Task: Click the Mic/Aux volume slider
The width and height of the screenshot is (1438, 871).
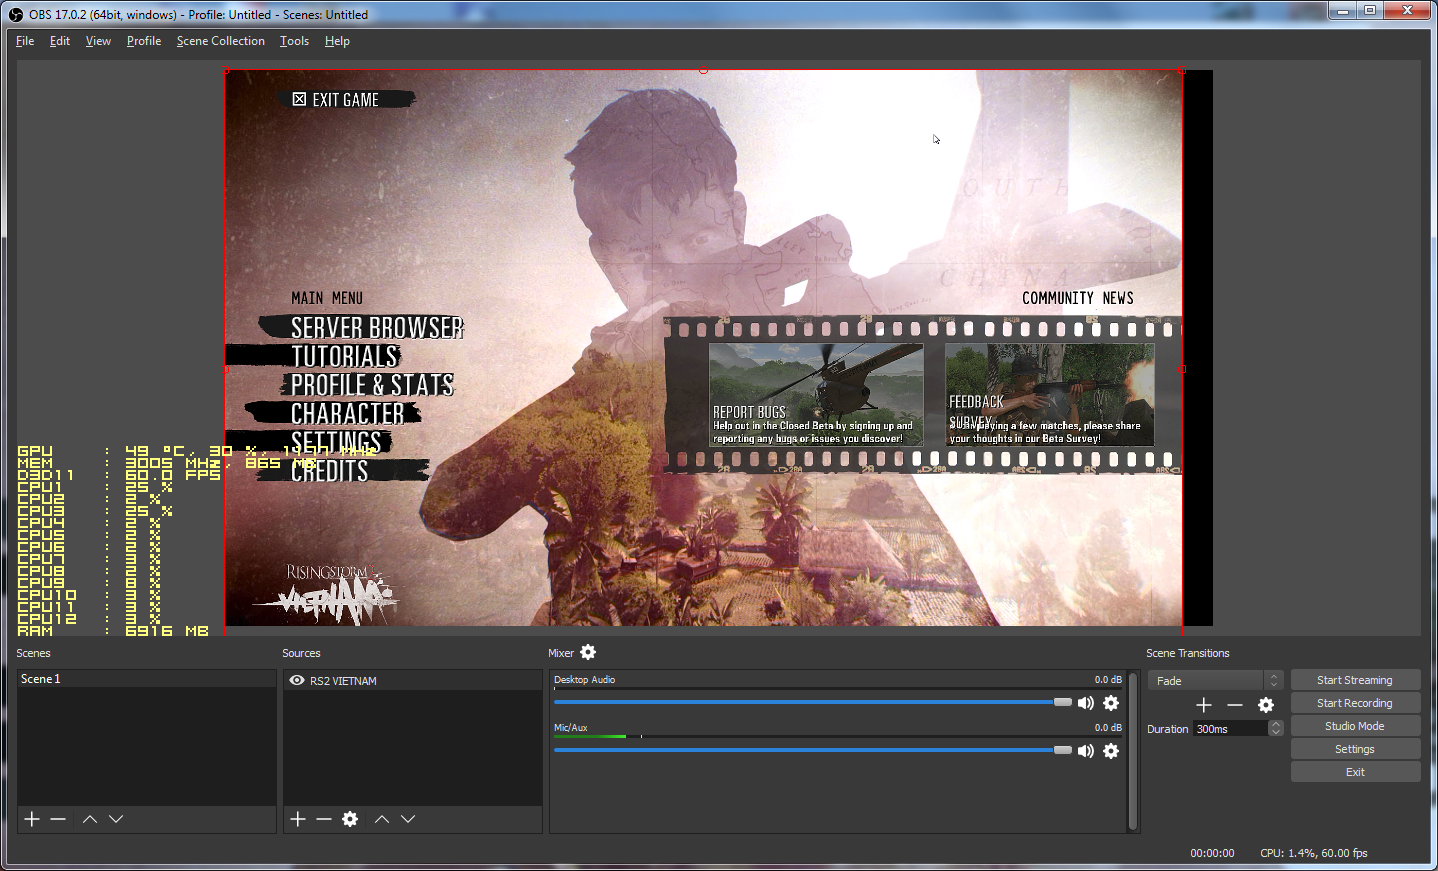Action: (813, 750)
